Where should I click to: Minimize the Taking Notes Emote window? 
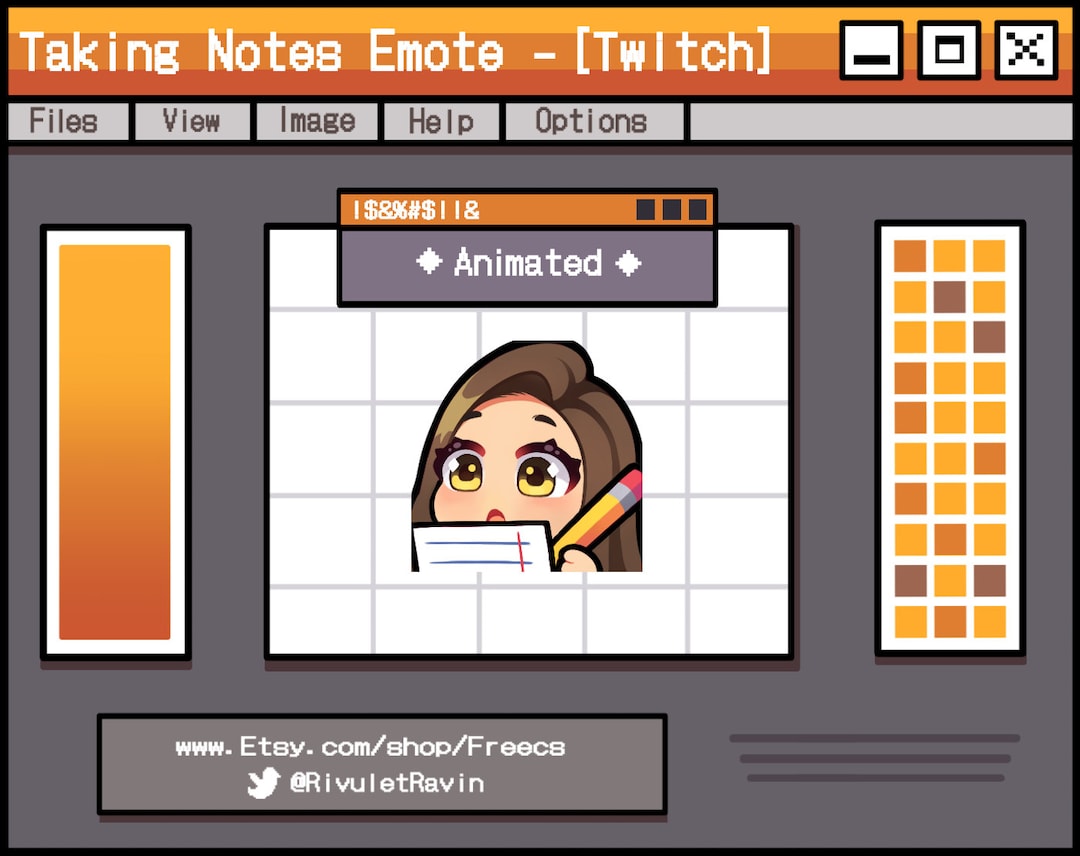871,50
